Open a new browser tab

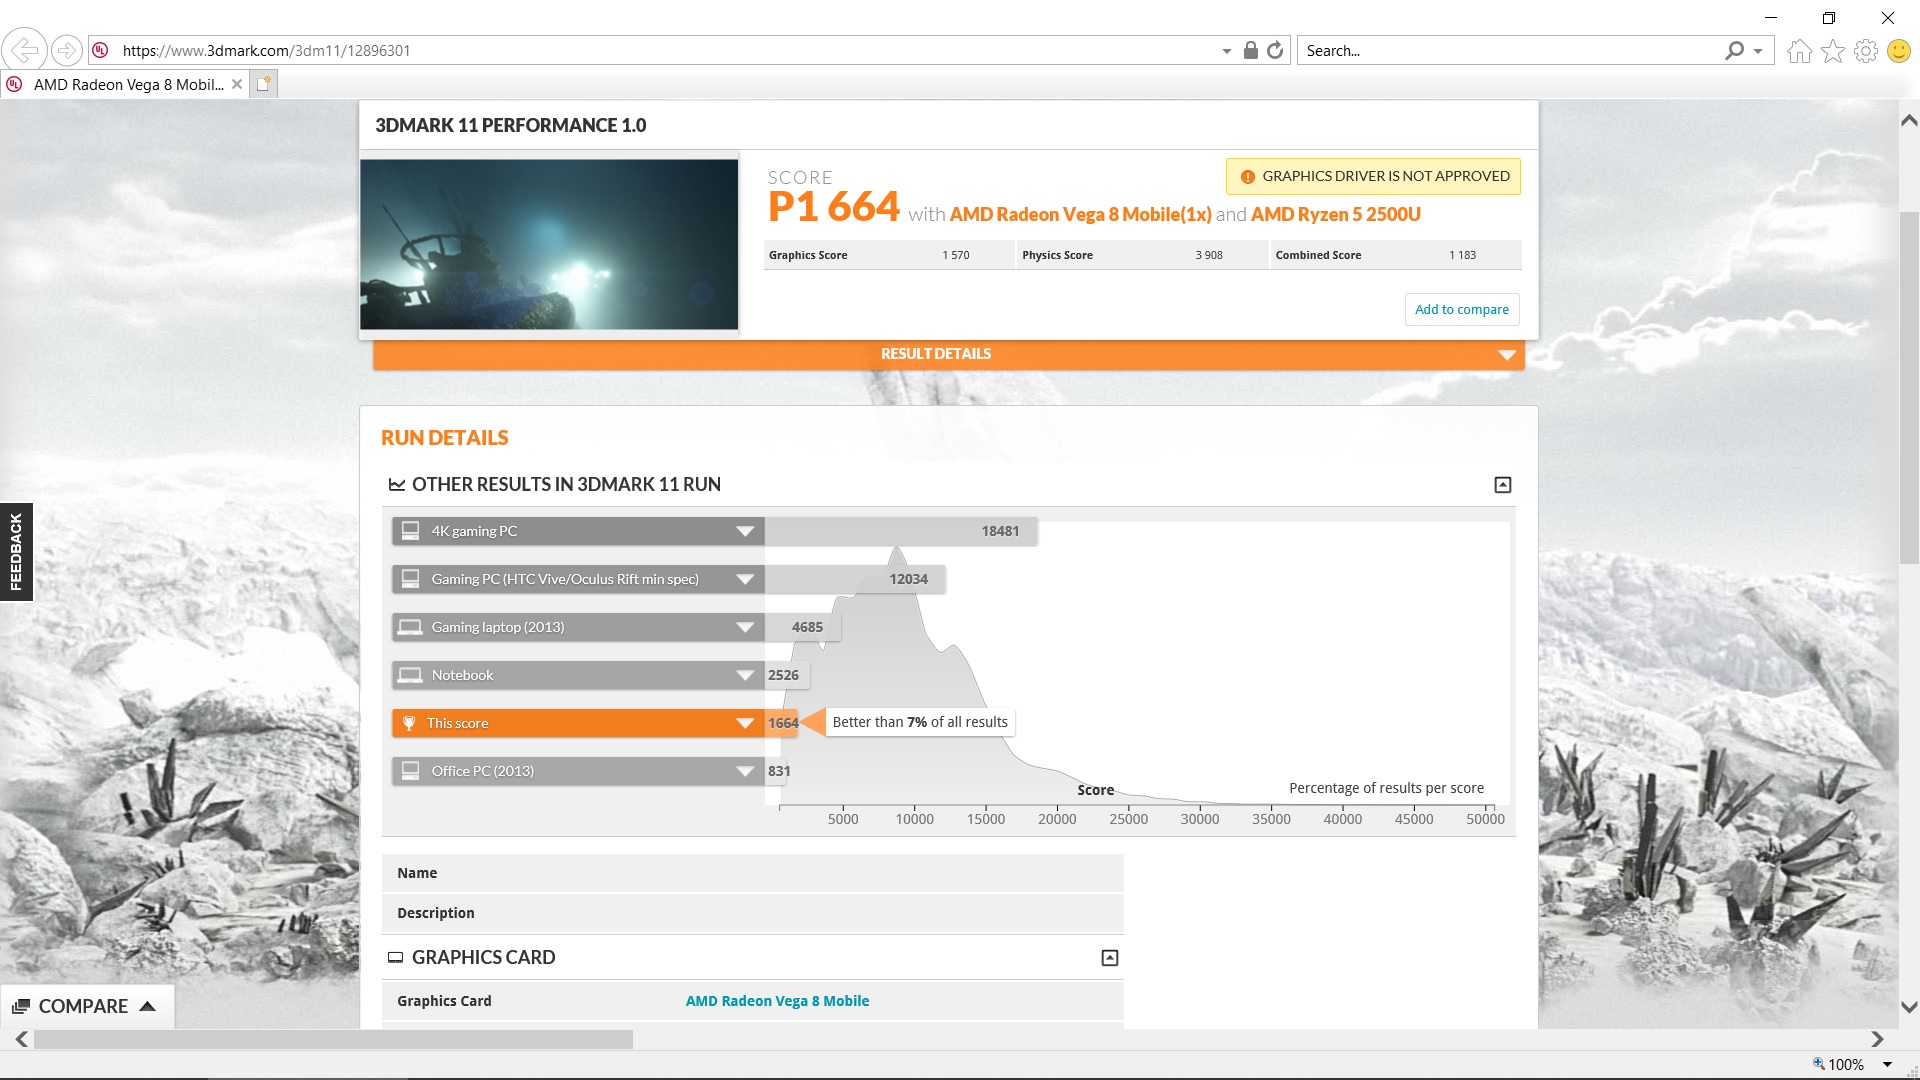coord(263,84)
